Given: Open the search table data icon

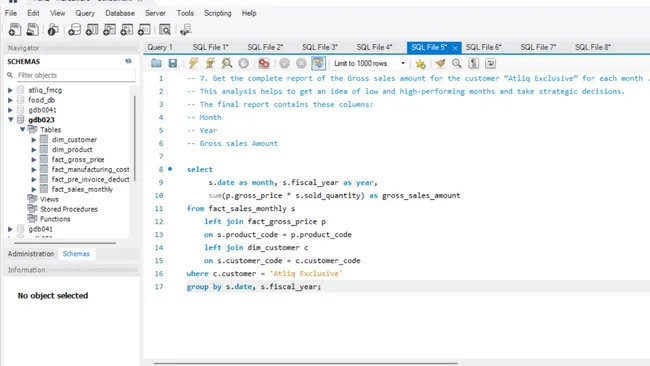Looking at the screenshot, I should (x=165, y=30).
